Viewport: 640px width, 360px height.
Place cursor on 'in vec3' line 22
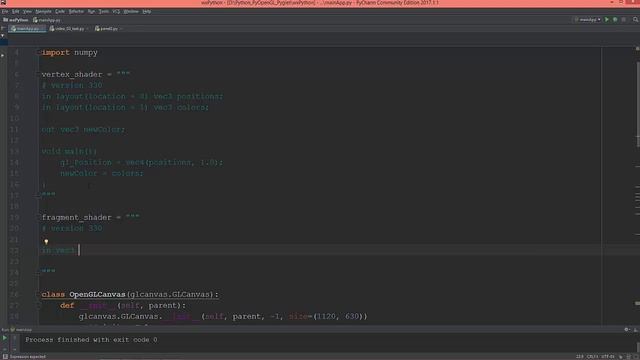58,250
